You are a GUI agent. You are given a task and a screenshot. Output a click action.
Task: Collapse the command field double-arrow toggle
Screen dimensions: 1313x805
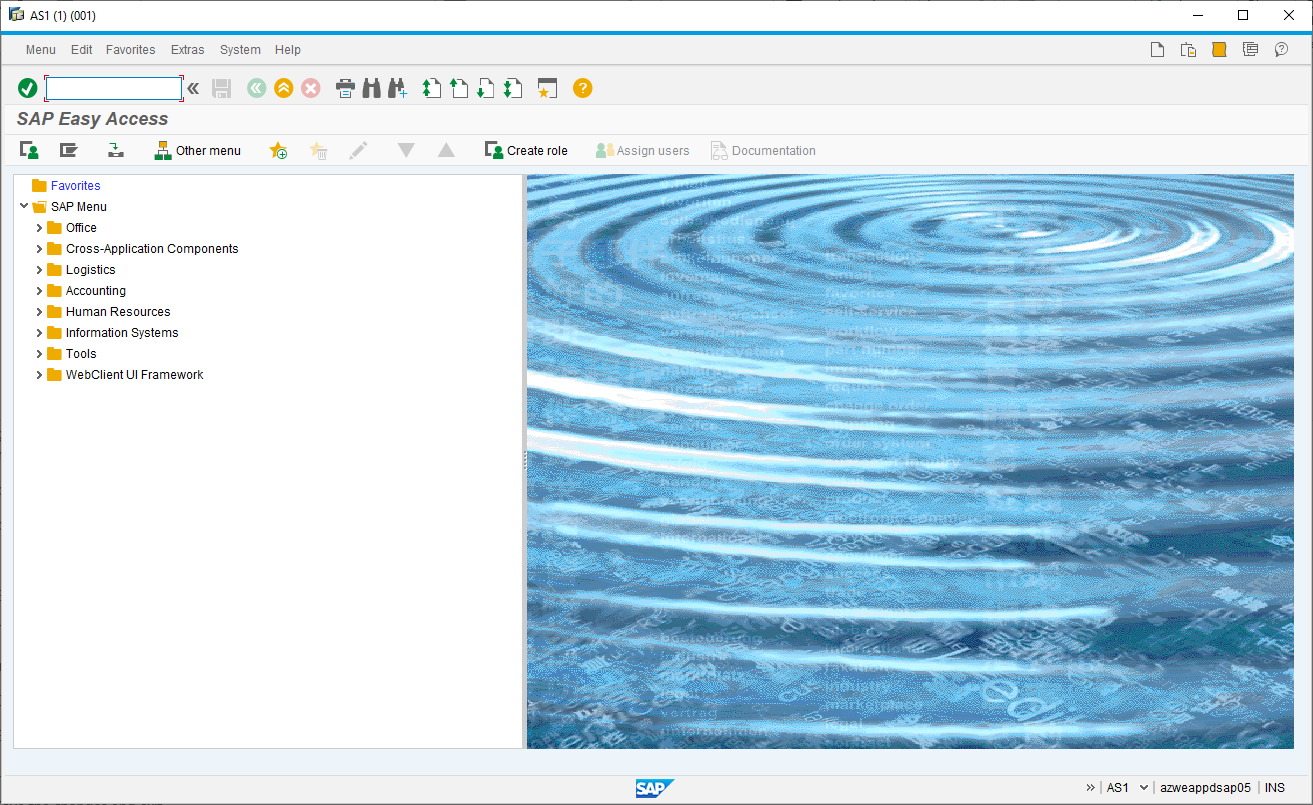[193, 89]
